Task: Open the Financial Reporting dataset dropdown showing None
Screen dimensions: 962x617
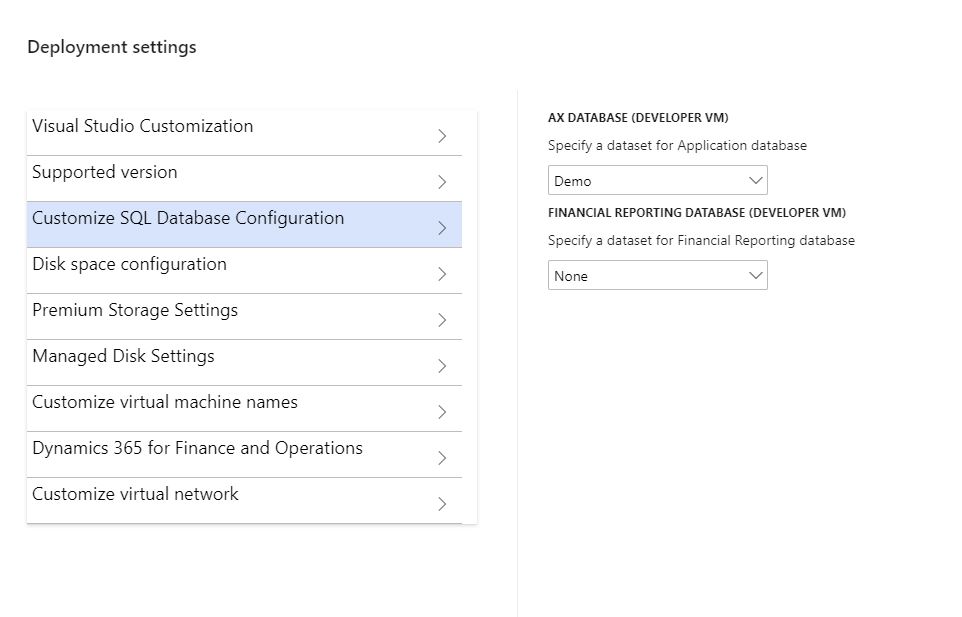Action: pyautogui.click(x=657, y=275)
